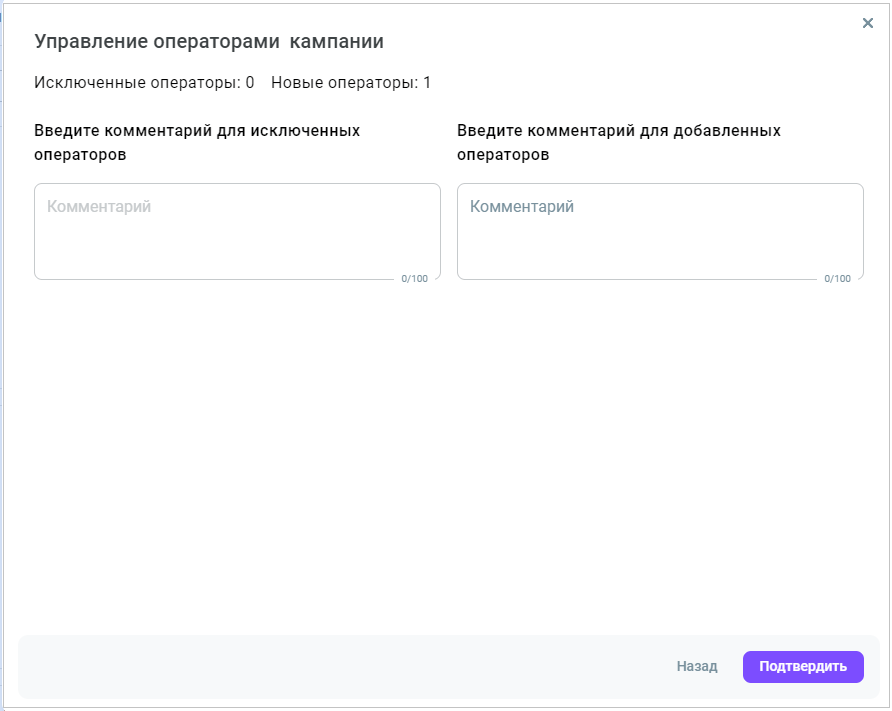Click the Подтвердить button
892x711 pixels.
pos(802,667)
